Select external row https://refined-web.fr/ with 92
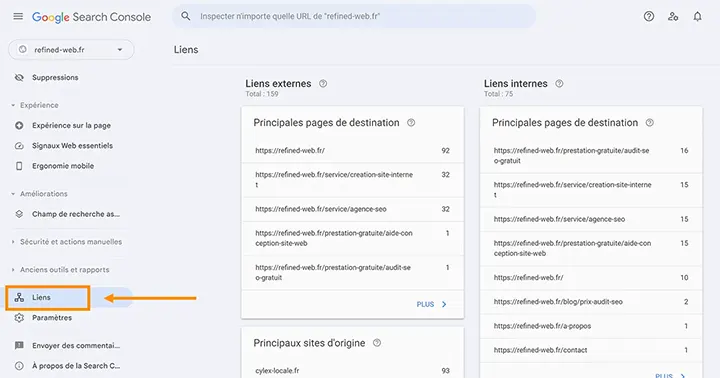 (352, 151)
